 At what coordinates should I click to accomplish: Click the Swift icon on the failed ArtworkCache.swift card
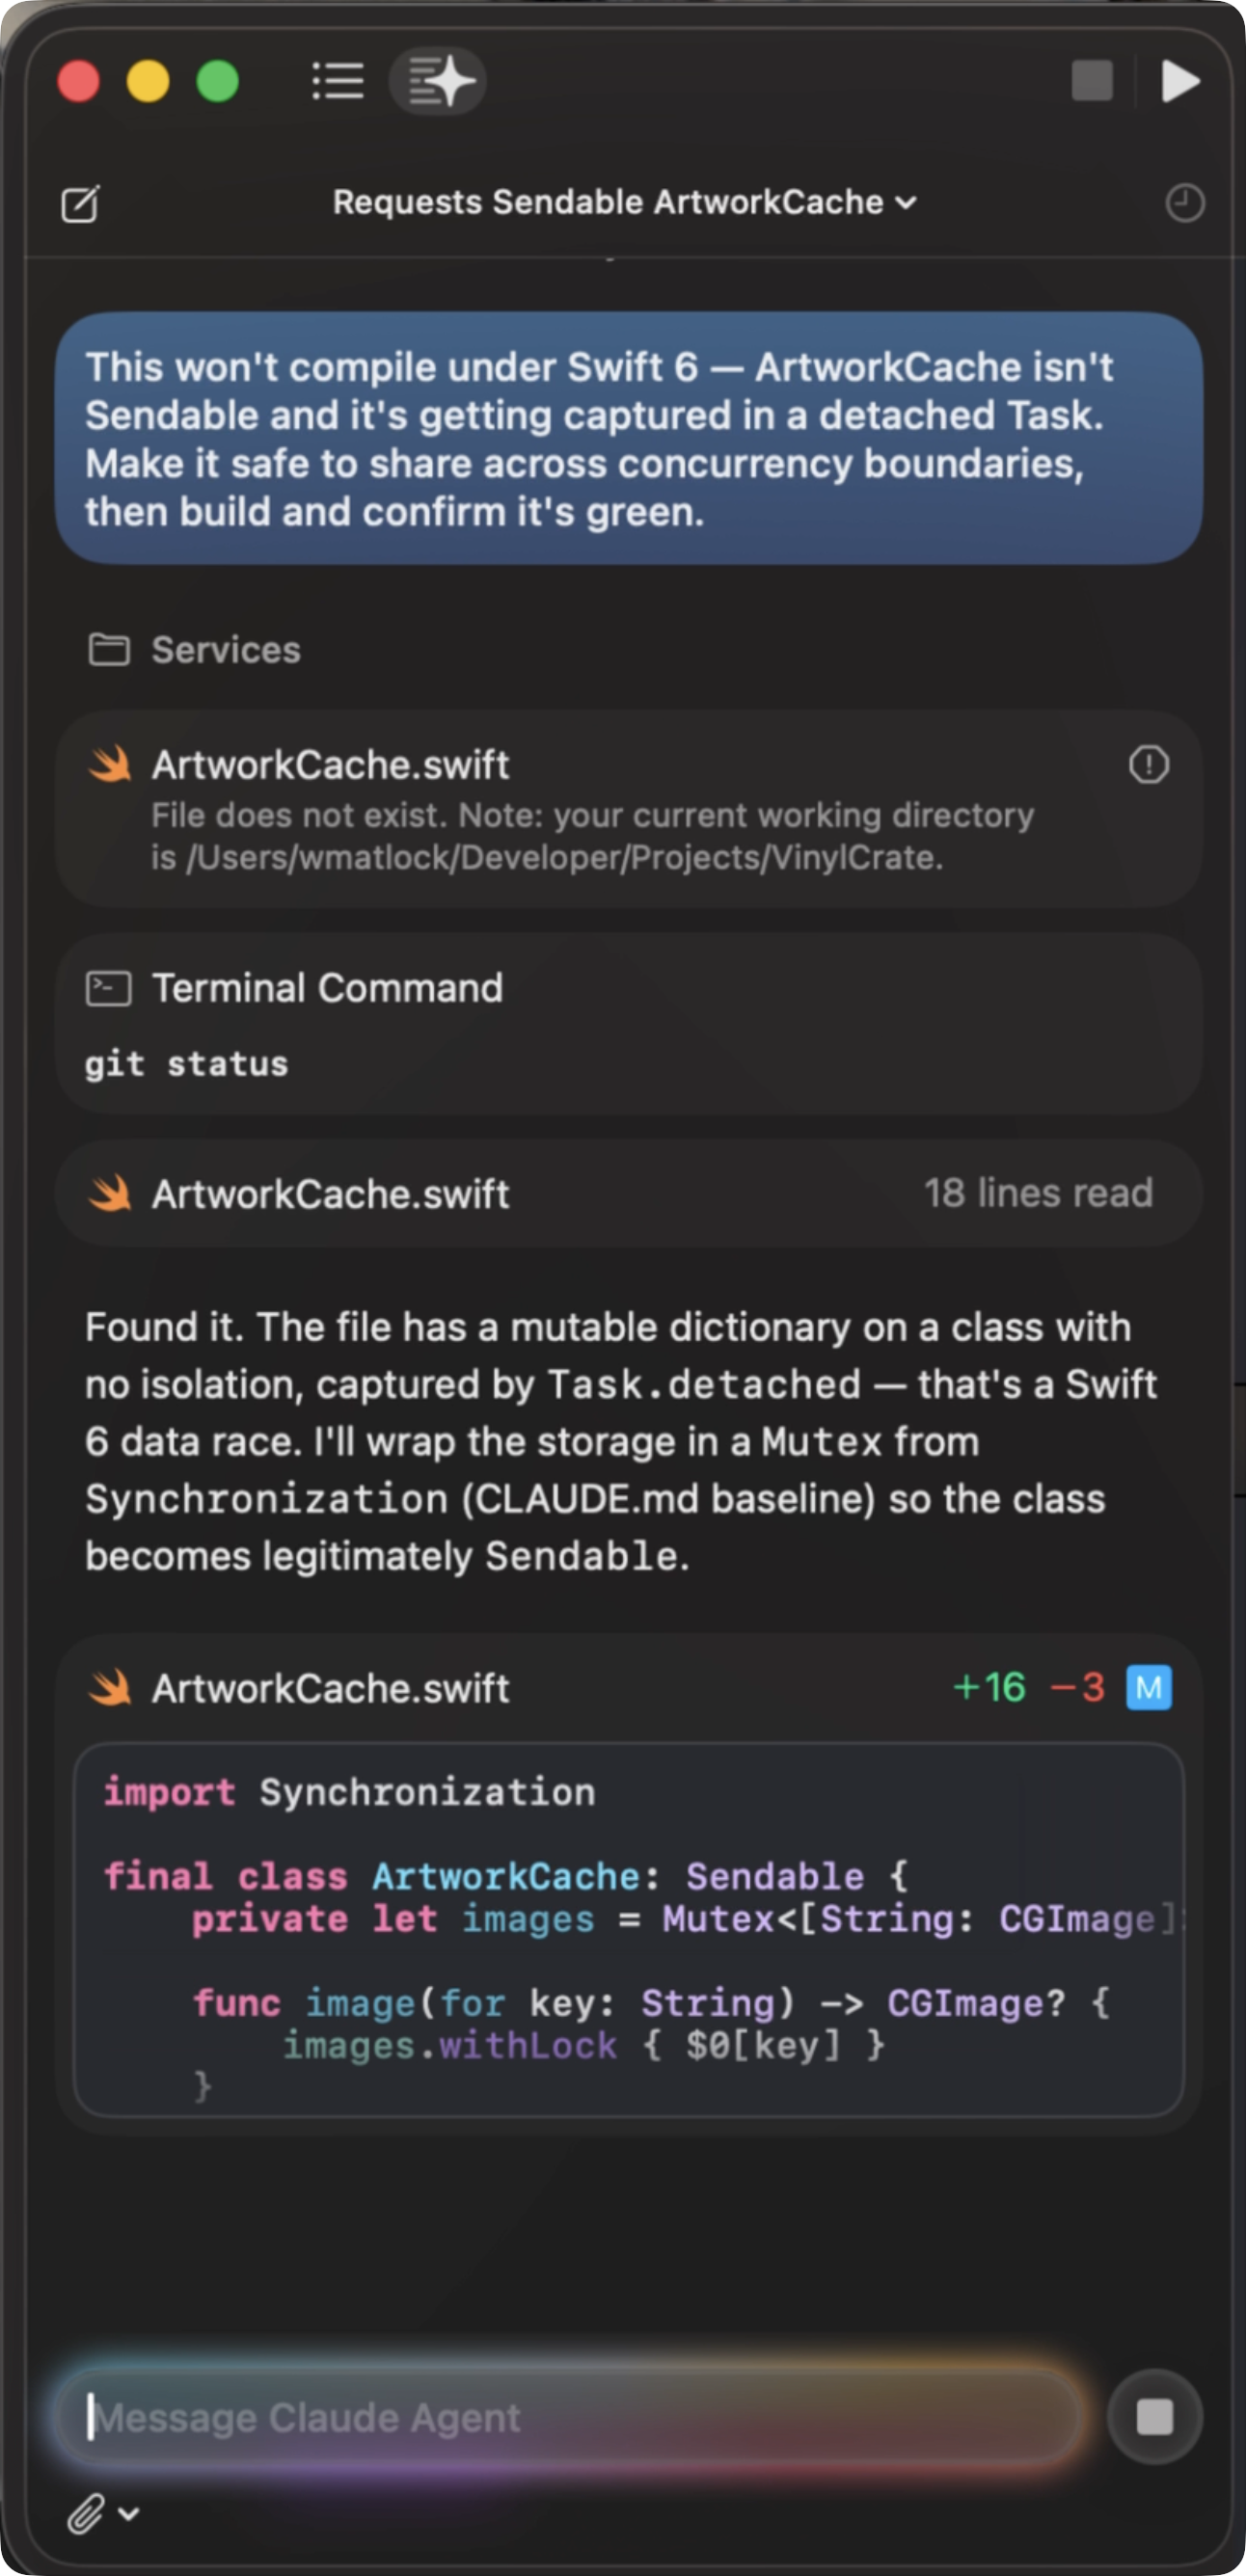(x=110, y=765)
